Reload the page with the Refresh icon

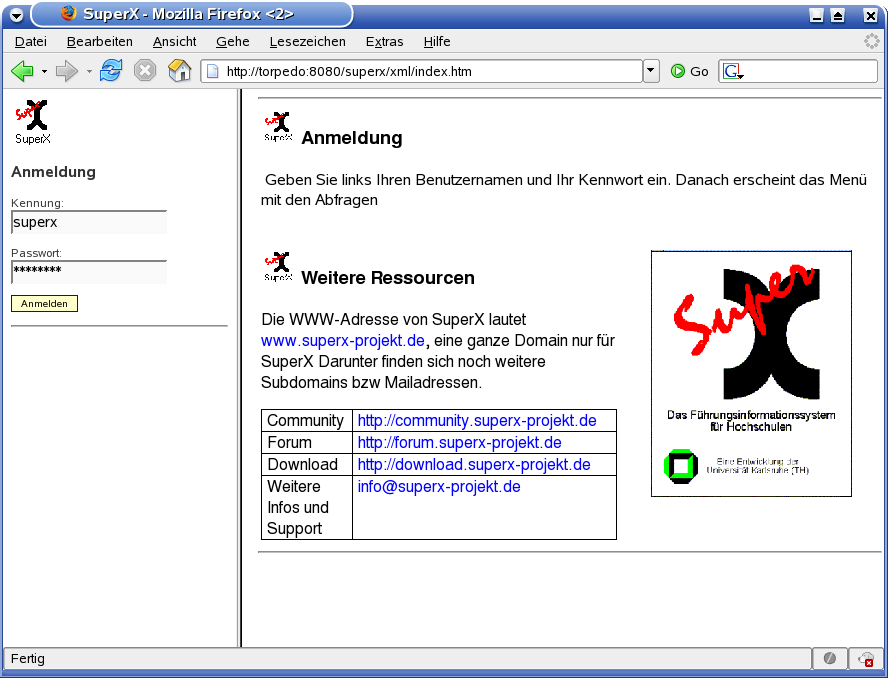tap(111, 71)
